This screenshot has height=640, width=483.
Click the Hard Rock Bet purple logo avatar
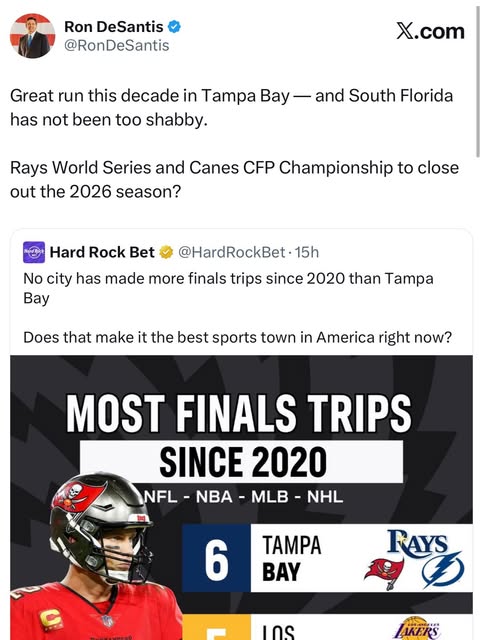click(x=34, y=252)
